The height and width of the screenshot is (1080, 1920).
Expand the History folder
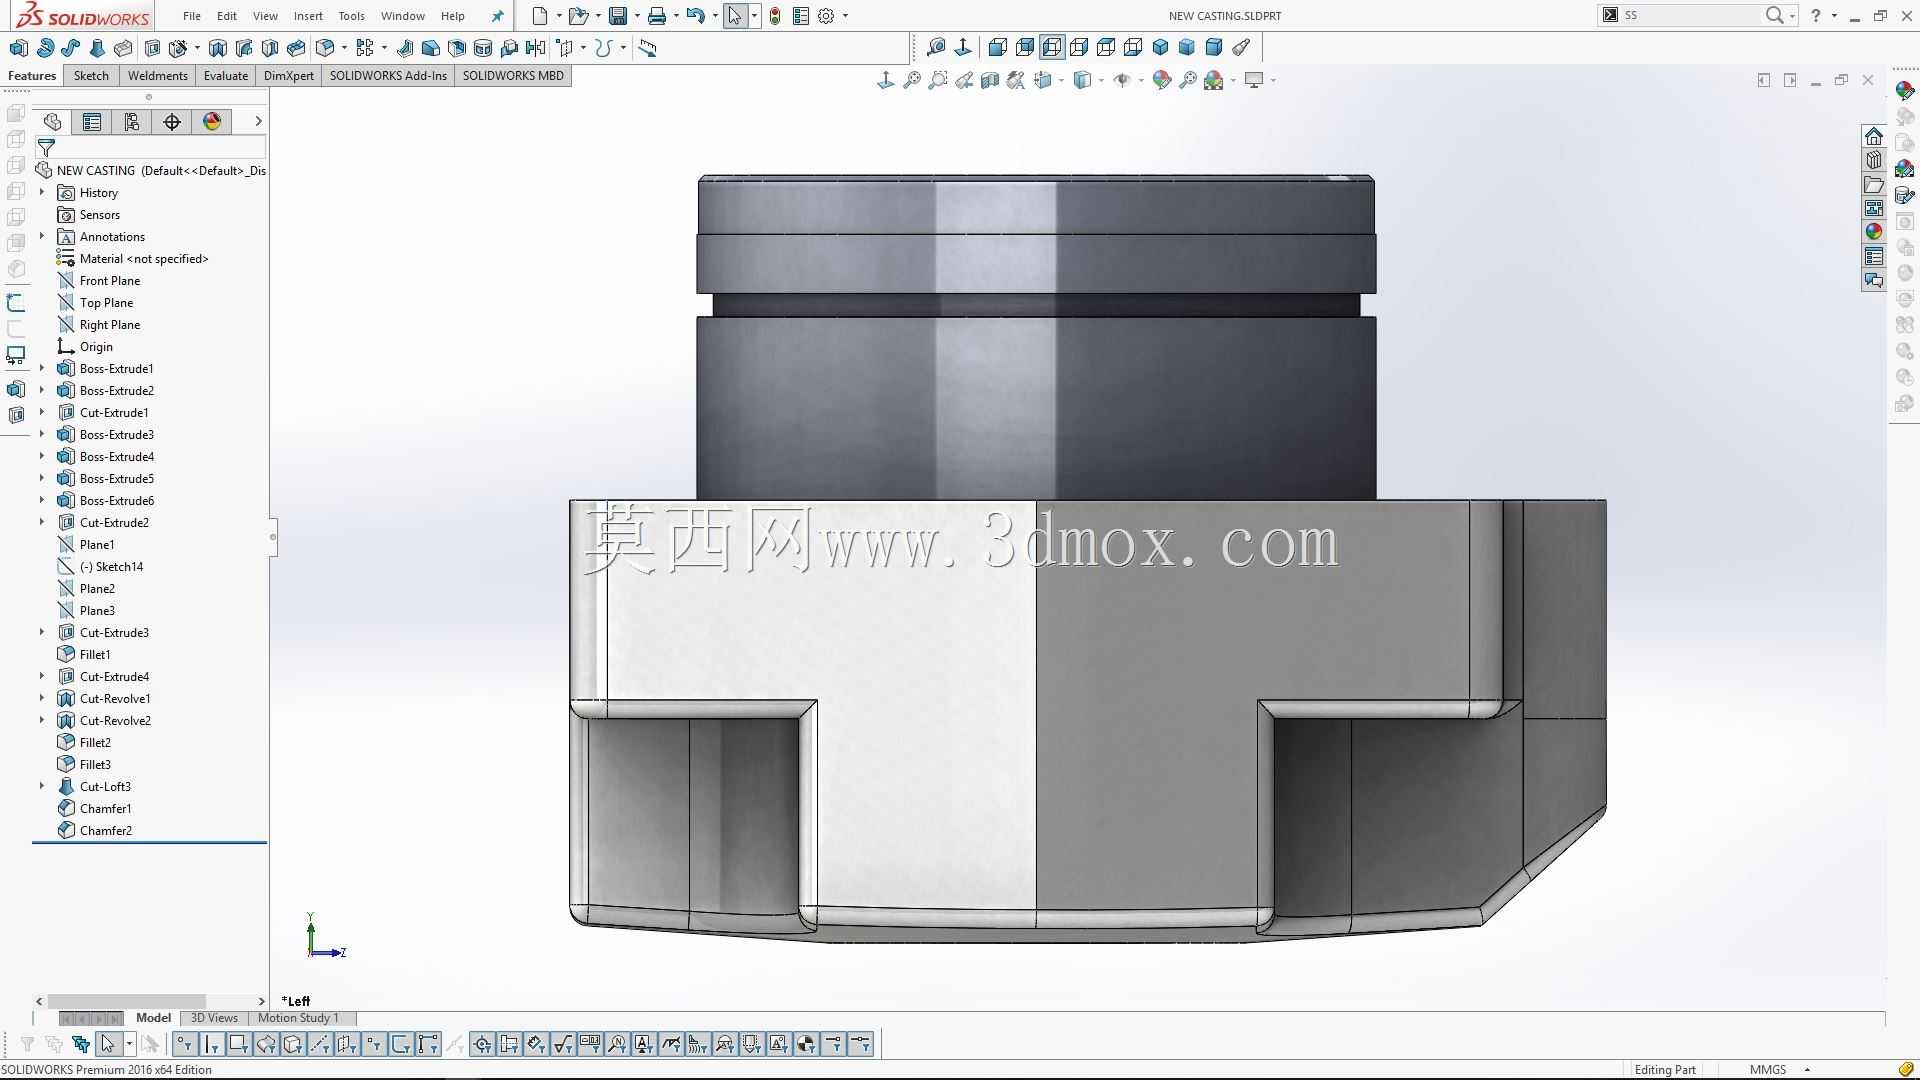(x=42, y=193)
